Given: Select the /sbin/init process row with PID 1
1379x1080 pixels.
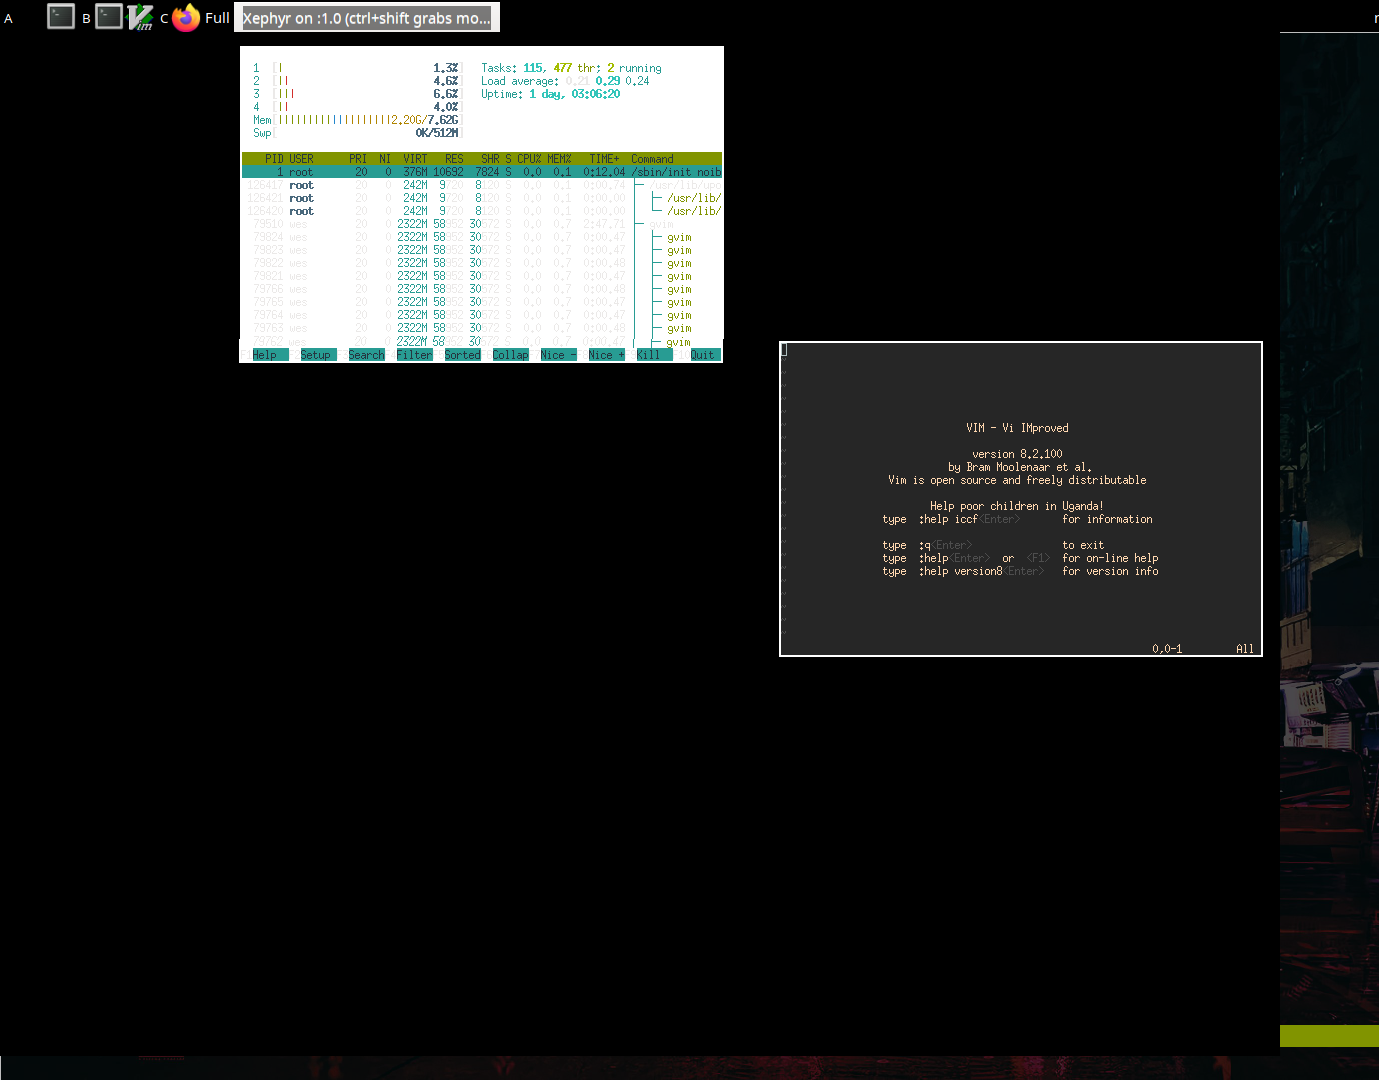Looking at the screenshot, I should pyautogui.click(x=482, y=172).
